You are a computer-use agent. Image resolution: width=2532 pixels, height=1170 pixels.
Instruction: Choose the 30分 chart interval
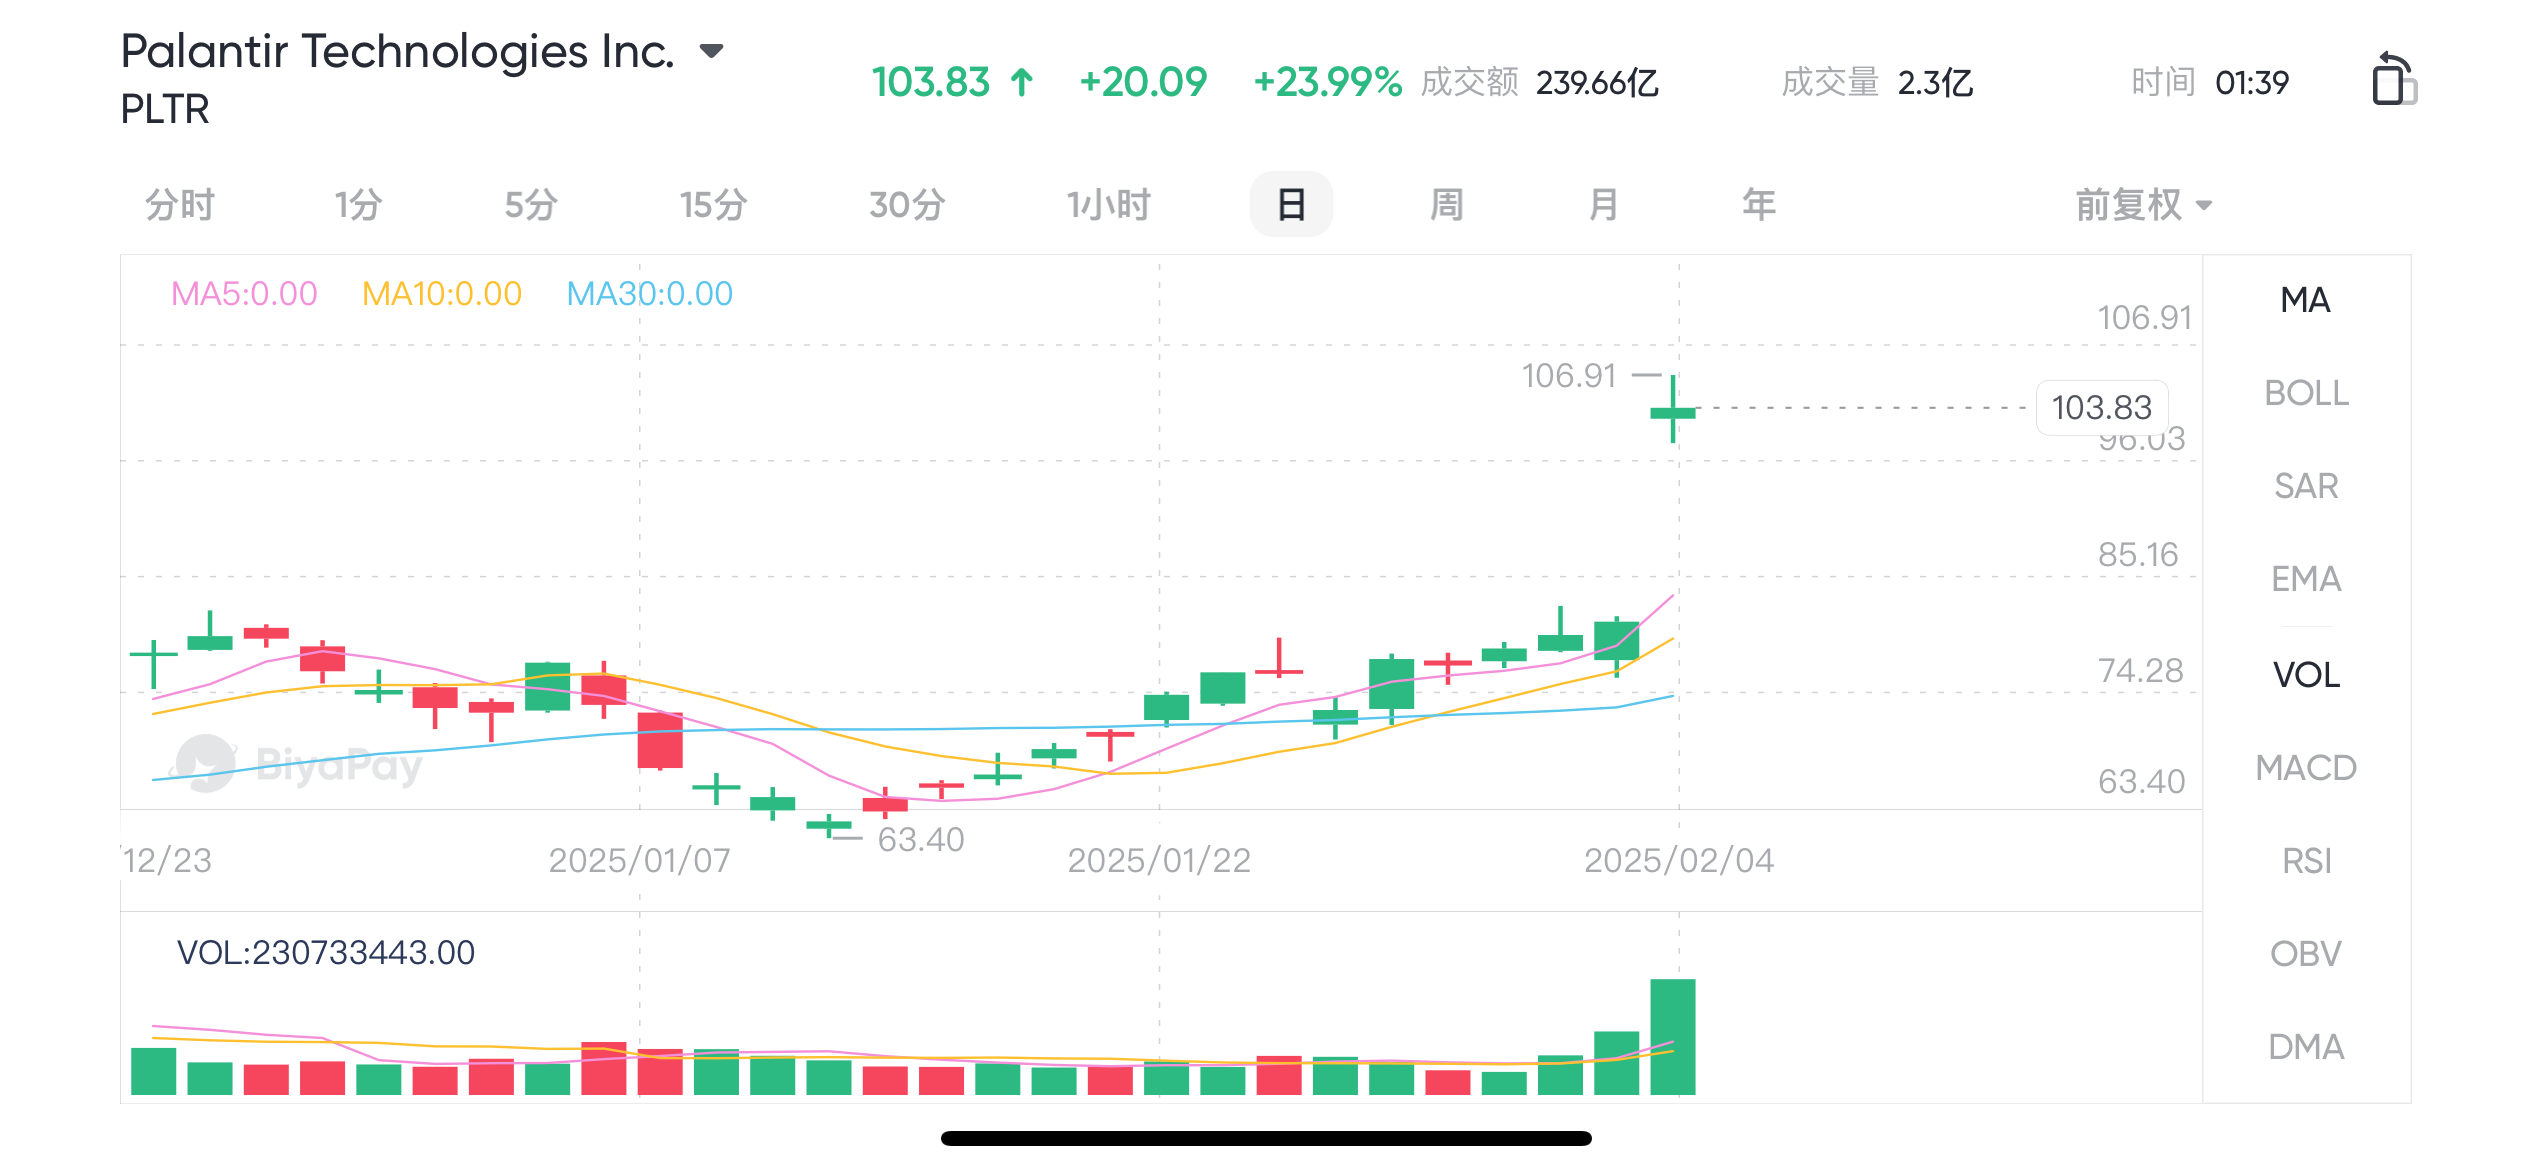(x=906, y=205)
